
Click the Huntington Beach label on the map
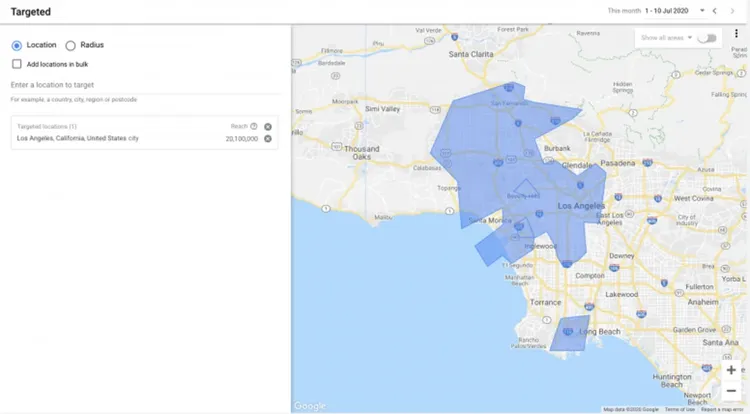[672, 381]
